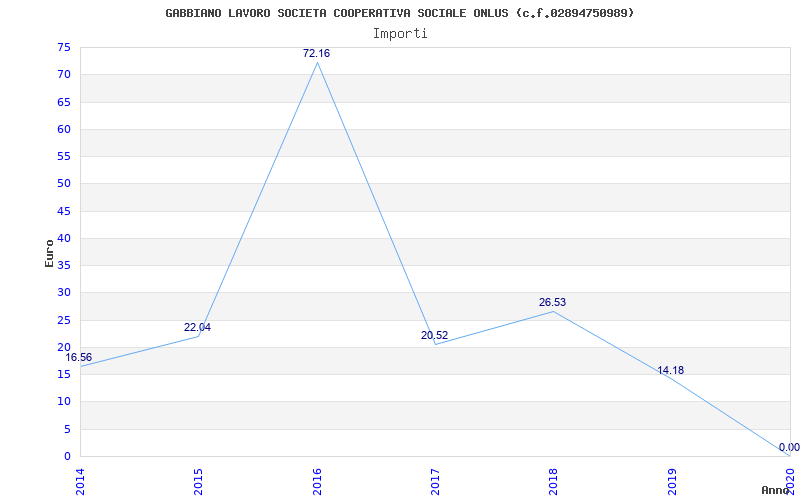Viewport: 800px width, 500px height.
Task: Click the 45 y-axis tick label
Action: point(64,211)
